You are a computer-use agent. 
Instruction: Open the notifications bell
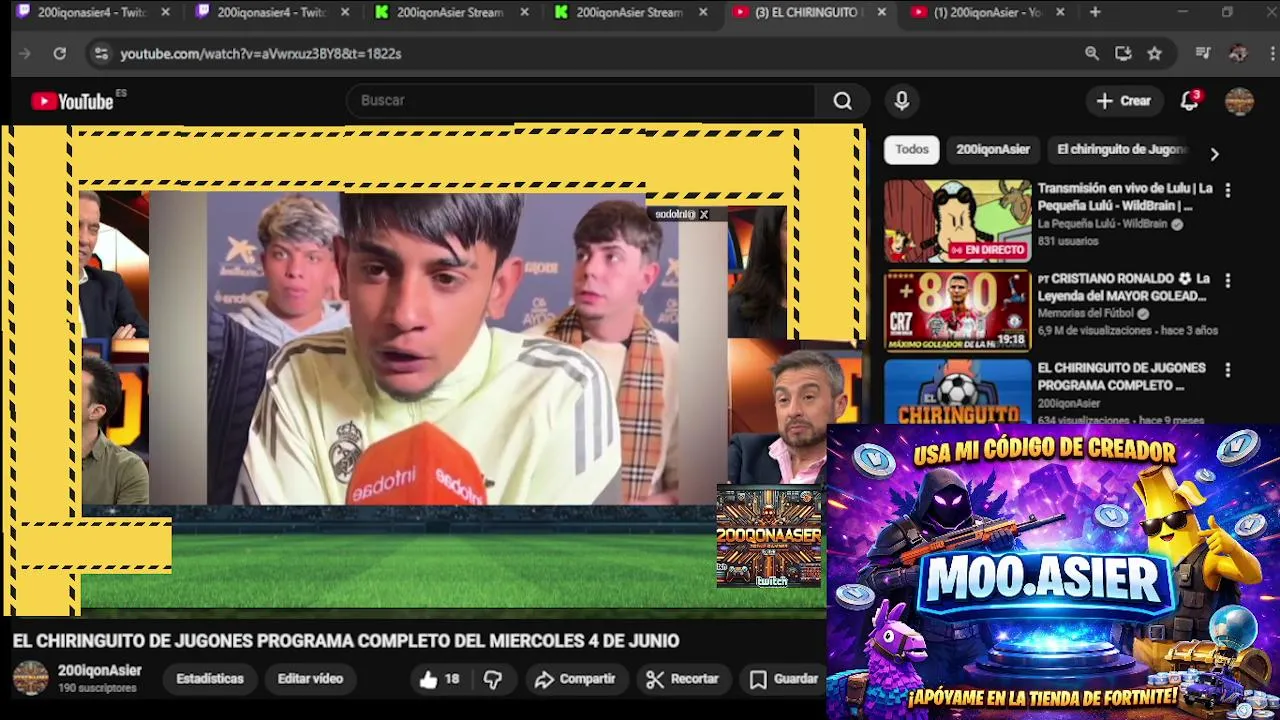[x=1190, y=101]
